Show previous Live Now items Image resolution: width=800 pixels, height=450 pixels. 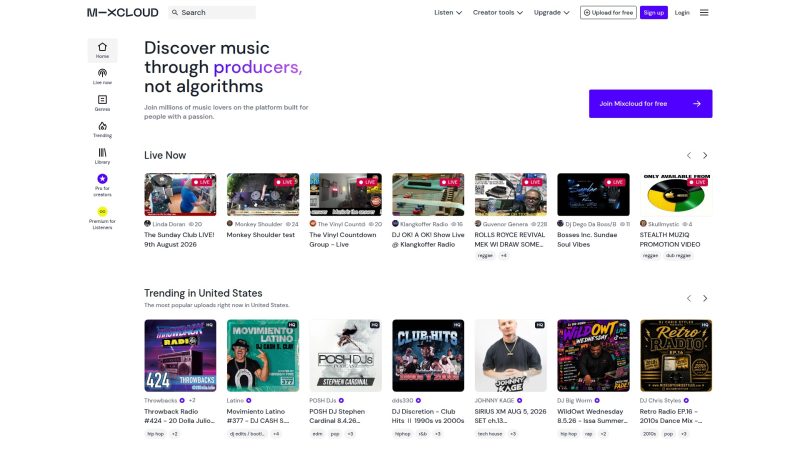(x=689, y=155)
